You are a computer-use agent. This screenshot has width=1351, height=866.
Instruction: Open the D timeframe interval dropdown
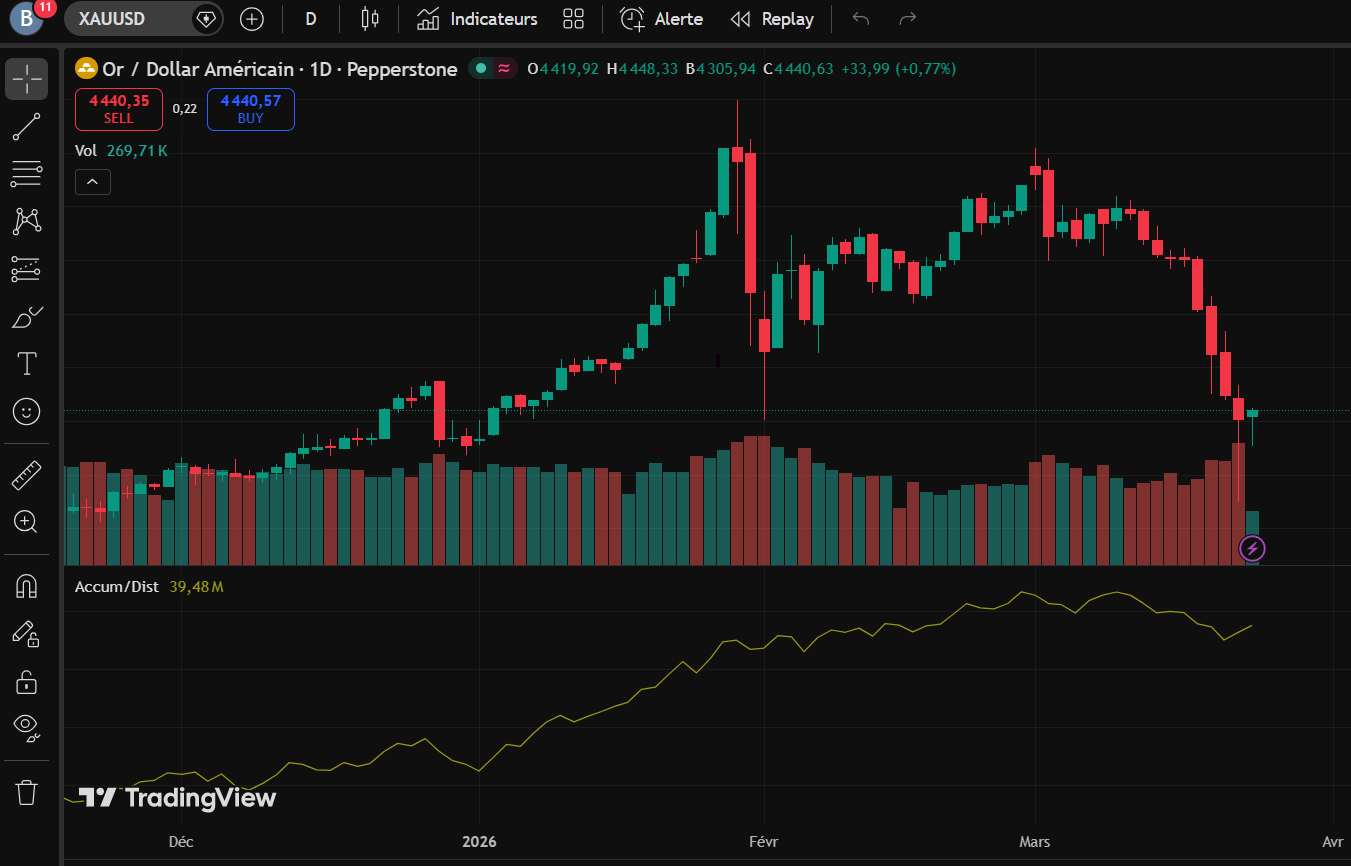(311, 19)
